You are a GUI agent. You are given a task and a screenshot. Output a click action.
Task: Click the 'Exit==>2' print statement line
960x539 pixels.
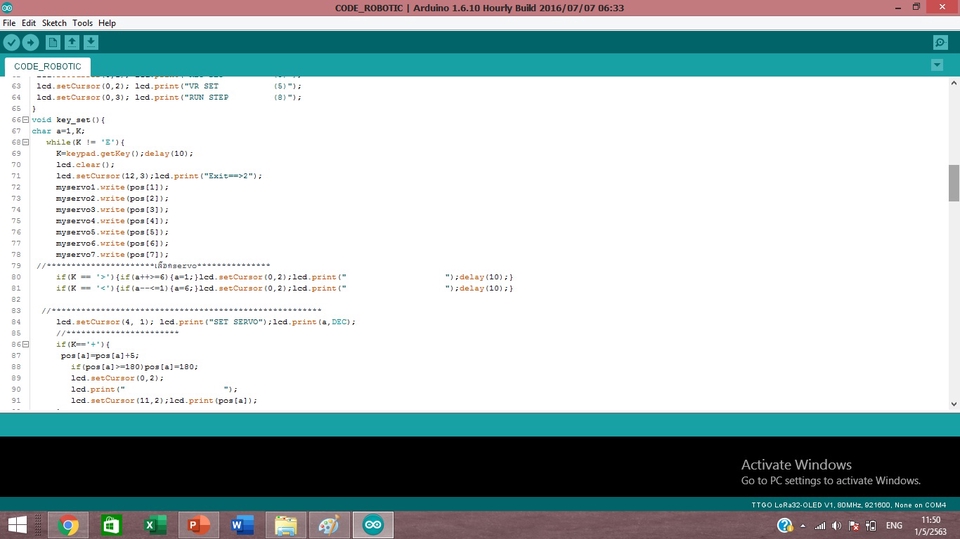point(159,176)
